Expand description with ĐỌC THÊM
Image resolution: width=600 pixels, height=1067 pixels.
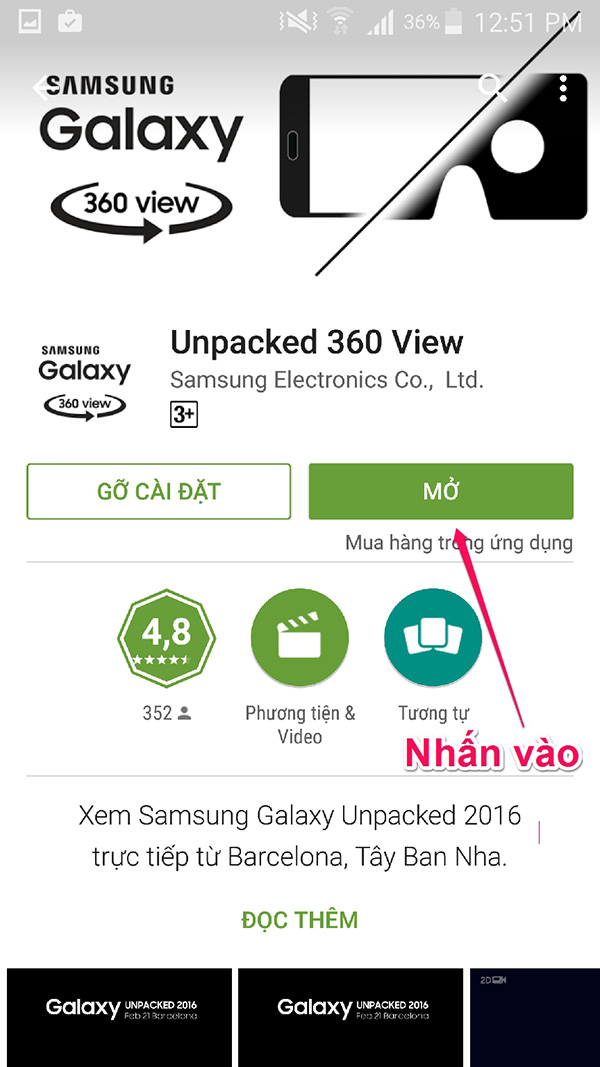[x=300, y=920]
